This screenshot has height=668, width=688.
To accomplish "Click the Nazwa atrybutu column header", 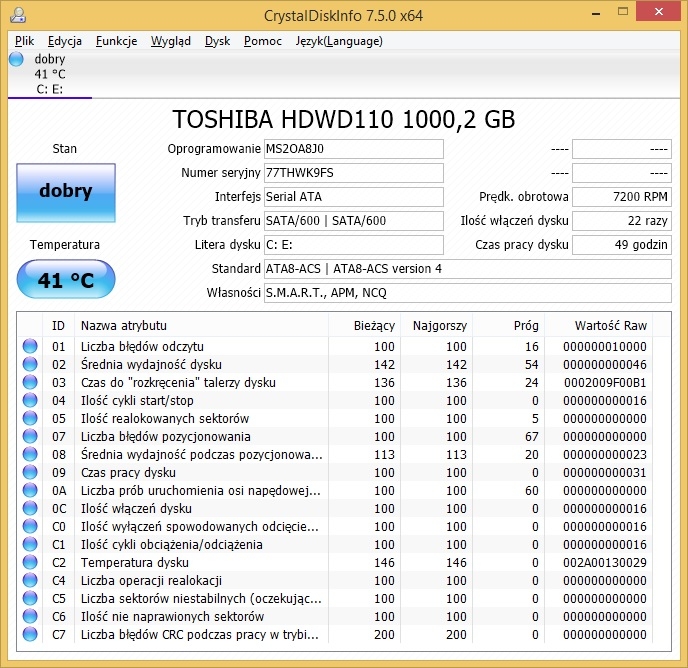I will [201, 325].
